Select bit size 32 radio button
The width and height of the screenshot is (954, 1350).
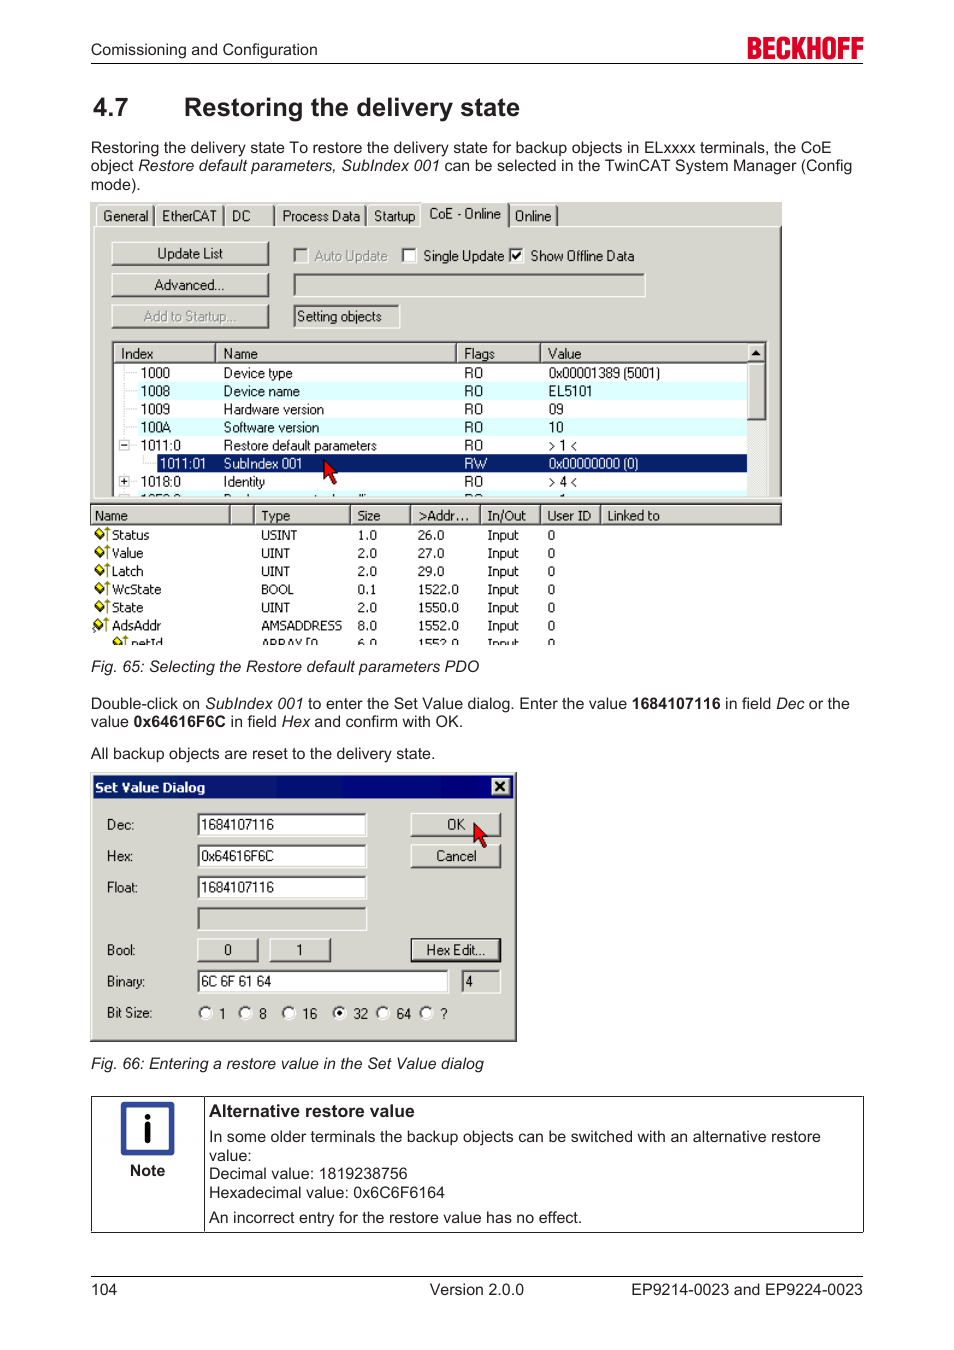[x=339, y=1013]
